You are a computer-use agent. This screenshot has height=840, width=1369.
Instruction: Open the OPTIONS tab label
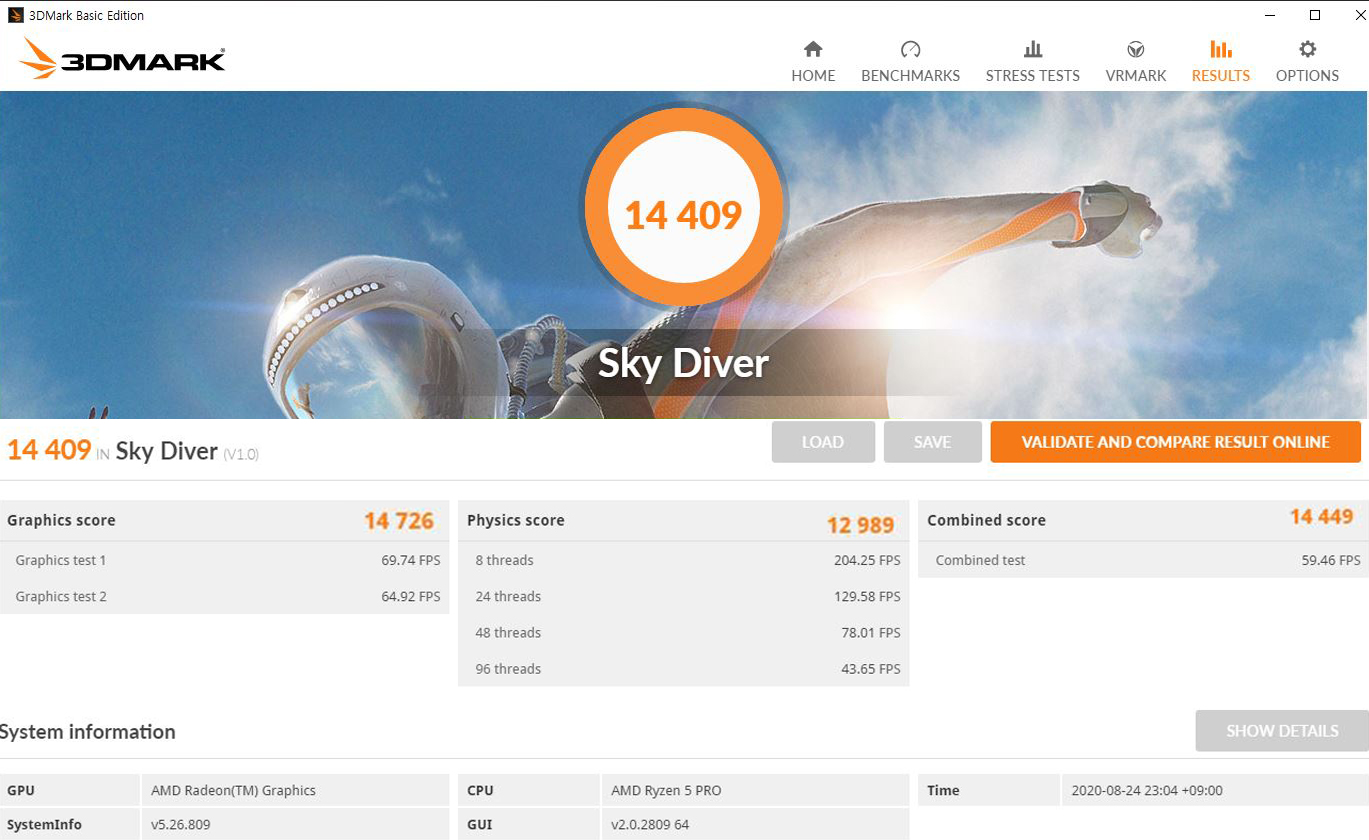[1307, 76]
